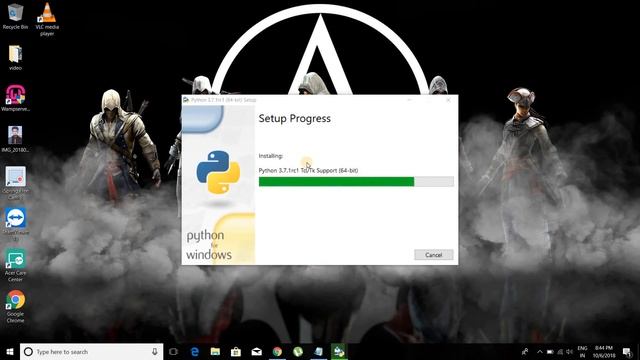Image resolution: width=640 pixels, height=360 pixels.
Task: Select the Acer Care Center shortcut
Action: (16, 265)
